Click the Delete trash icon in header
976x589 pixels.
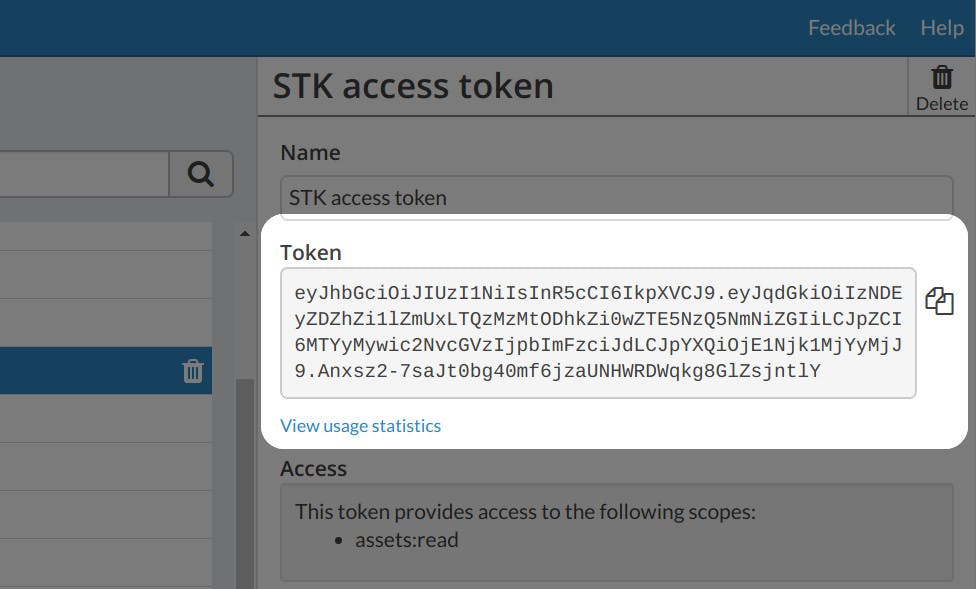(x=941, y=78)
